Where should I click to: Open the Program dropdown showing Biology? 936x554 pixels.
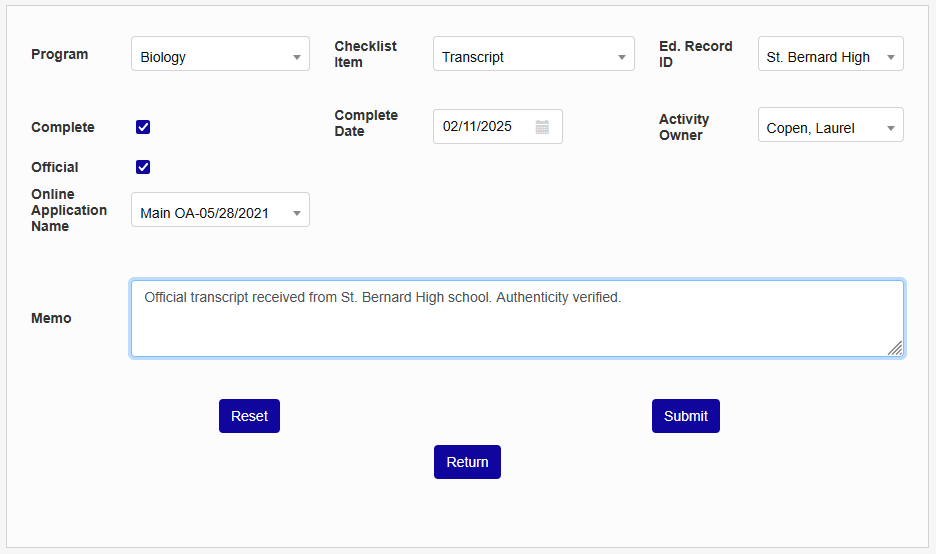pyautogui.click(x=220, y=55)
